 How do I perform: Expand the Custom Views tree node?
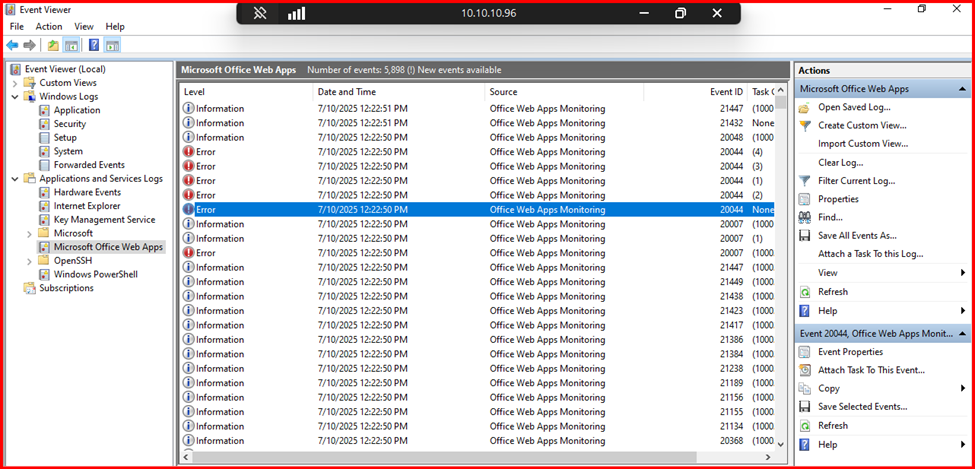click(x=15, y=83)
